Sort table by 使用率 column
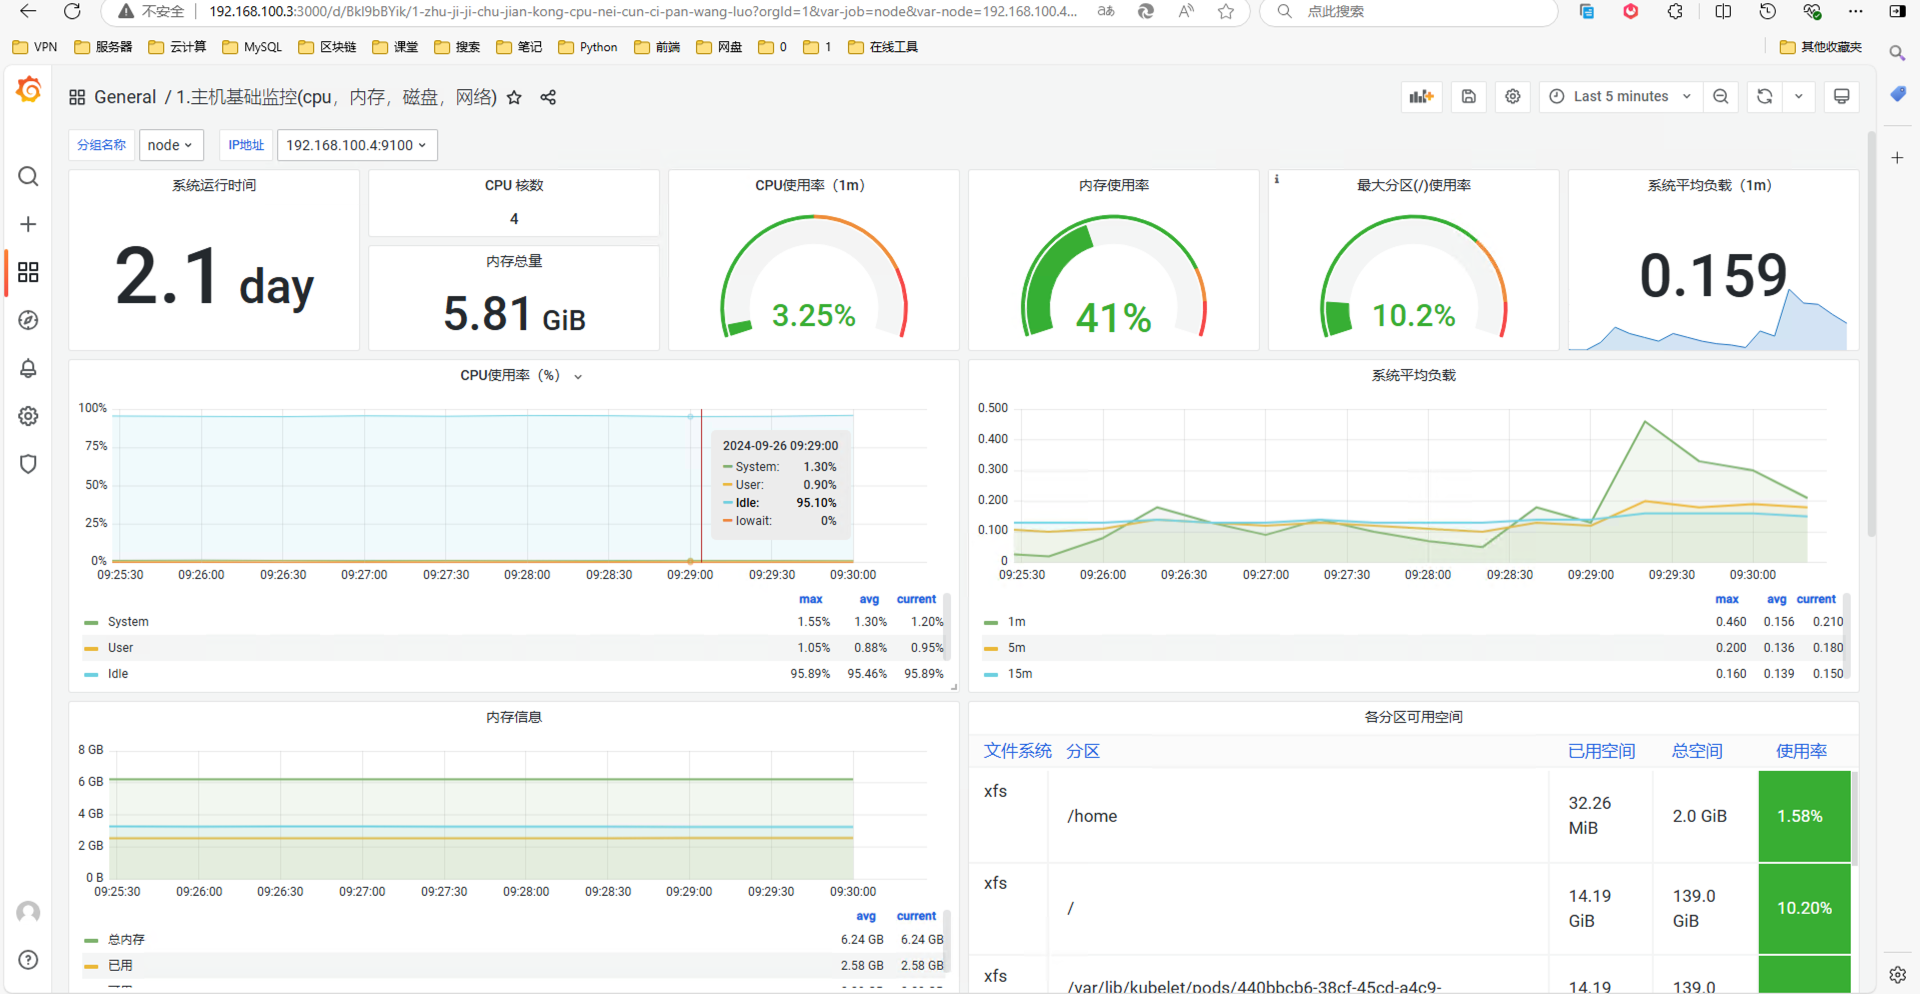 click(1801, 751)
